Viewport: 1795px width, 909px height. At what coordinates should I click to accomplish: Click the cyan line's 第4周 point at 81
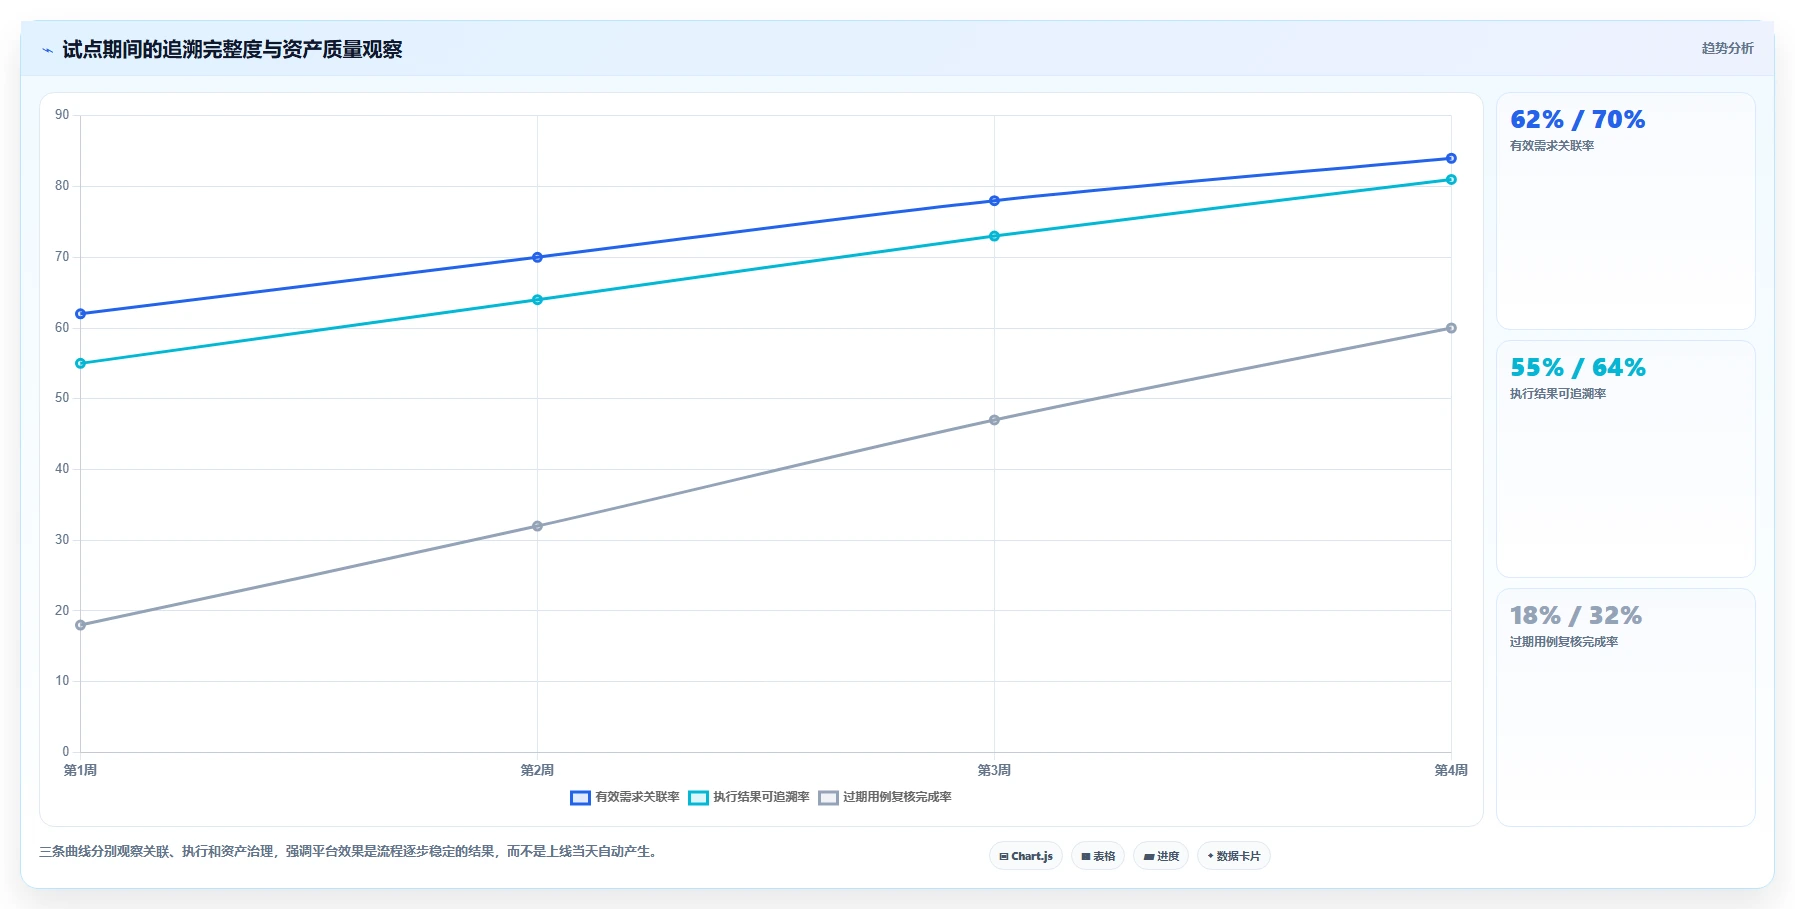point(1451,180)
